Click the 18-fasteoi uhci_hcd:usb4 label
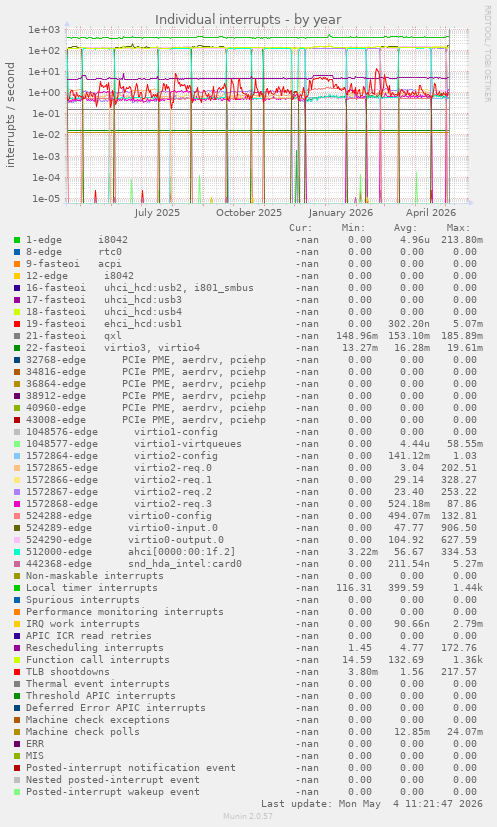497x827 pixels. [104, 312]
